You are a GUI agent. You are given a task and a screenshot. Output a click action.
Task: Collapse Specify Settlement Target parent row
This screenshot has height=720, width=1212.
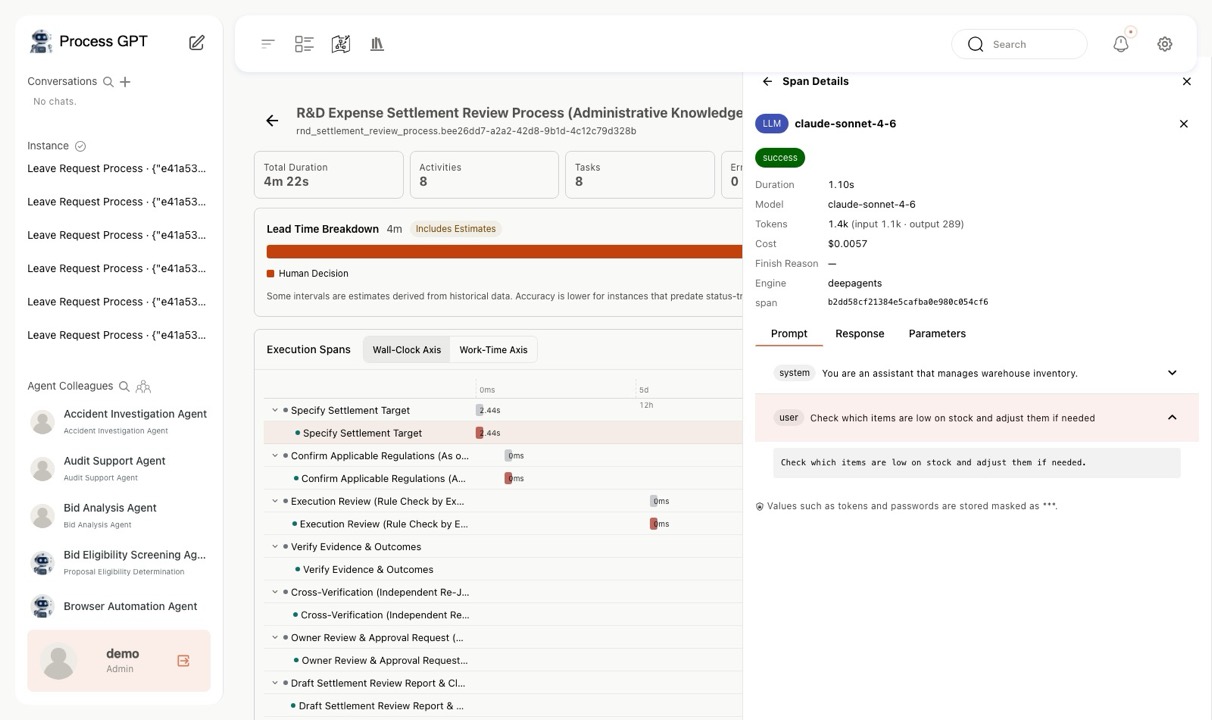275,411
